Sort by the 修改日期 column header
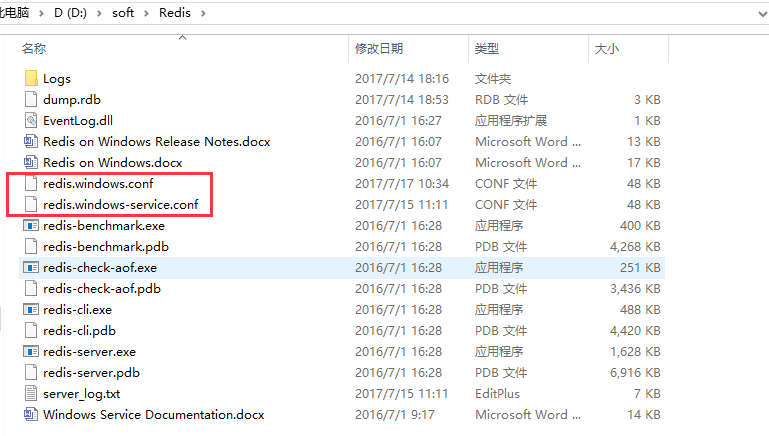This screenshot has height=436, width=769. [379, 49]
